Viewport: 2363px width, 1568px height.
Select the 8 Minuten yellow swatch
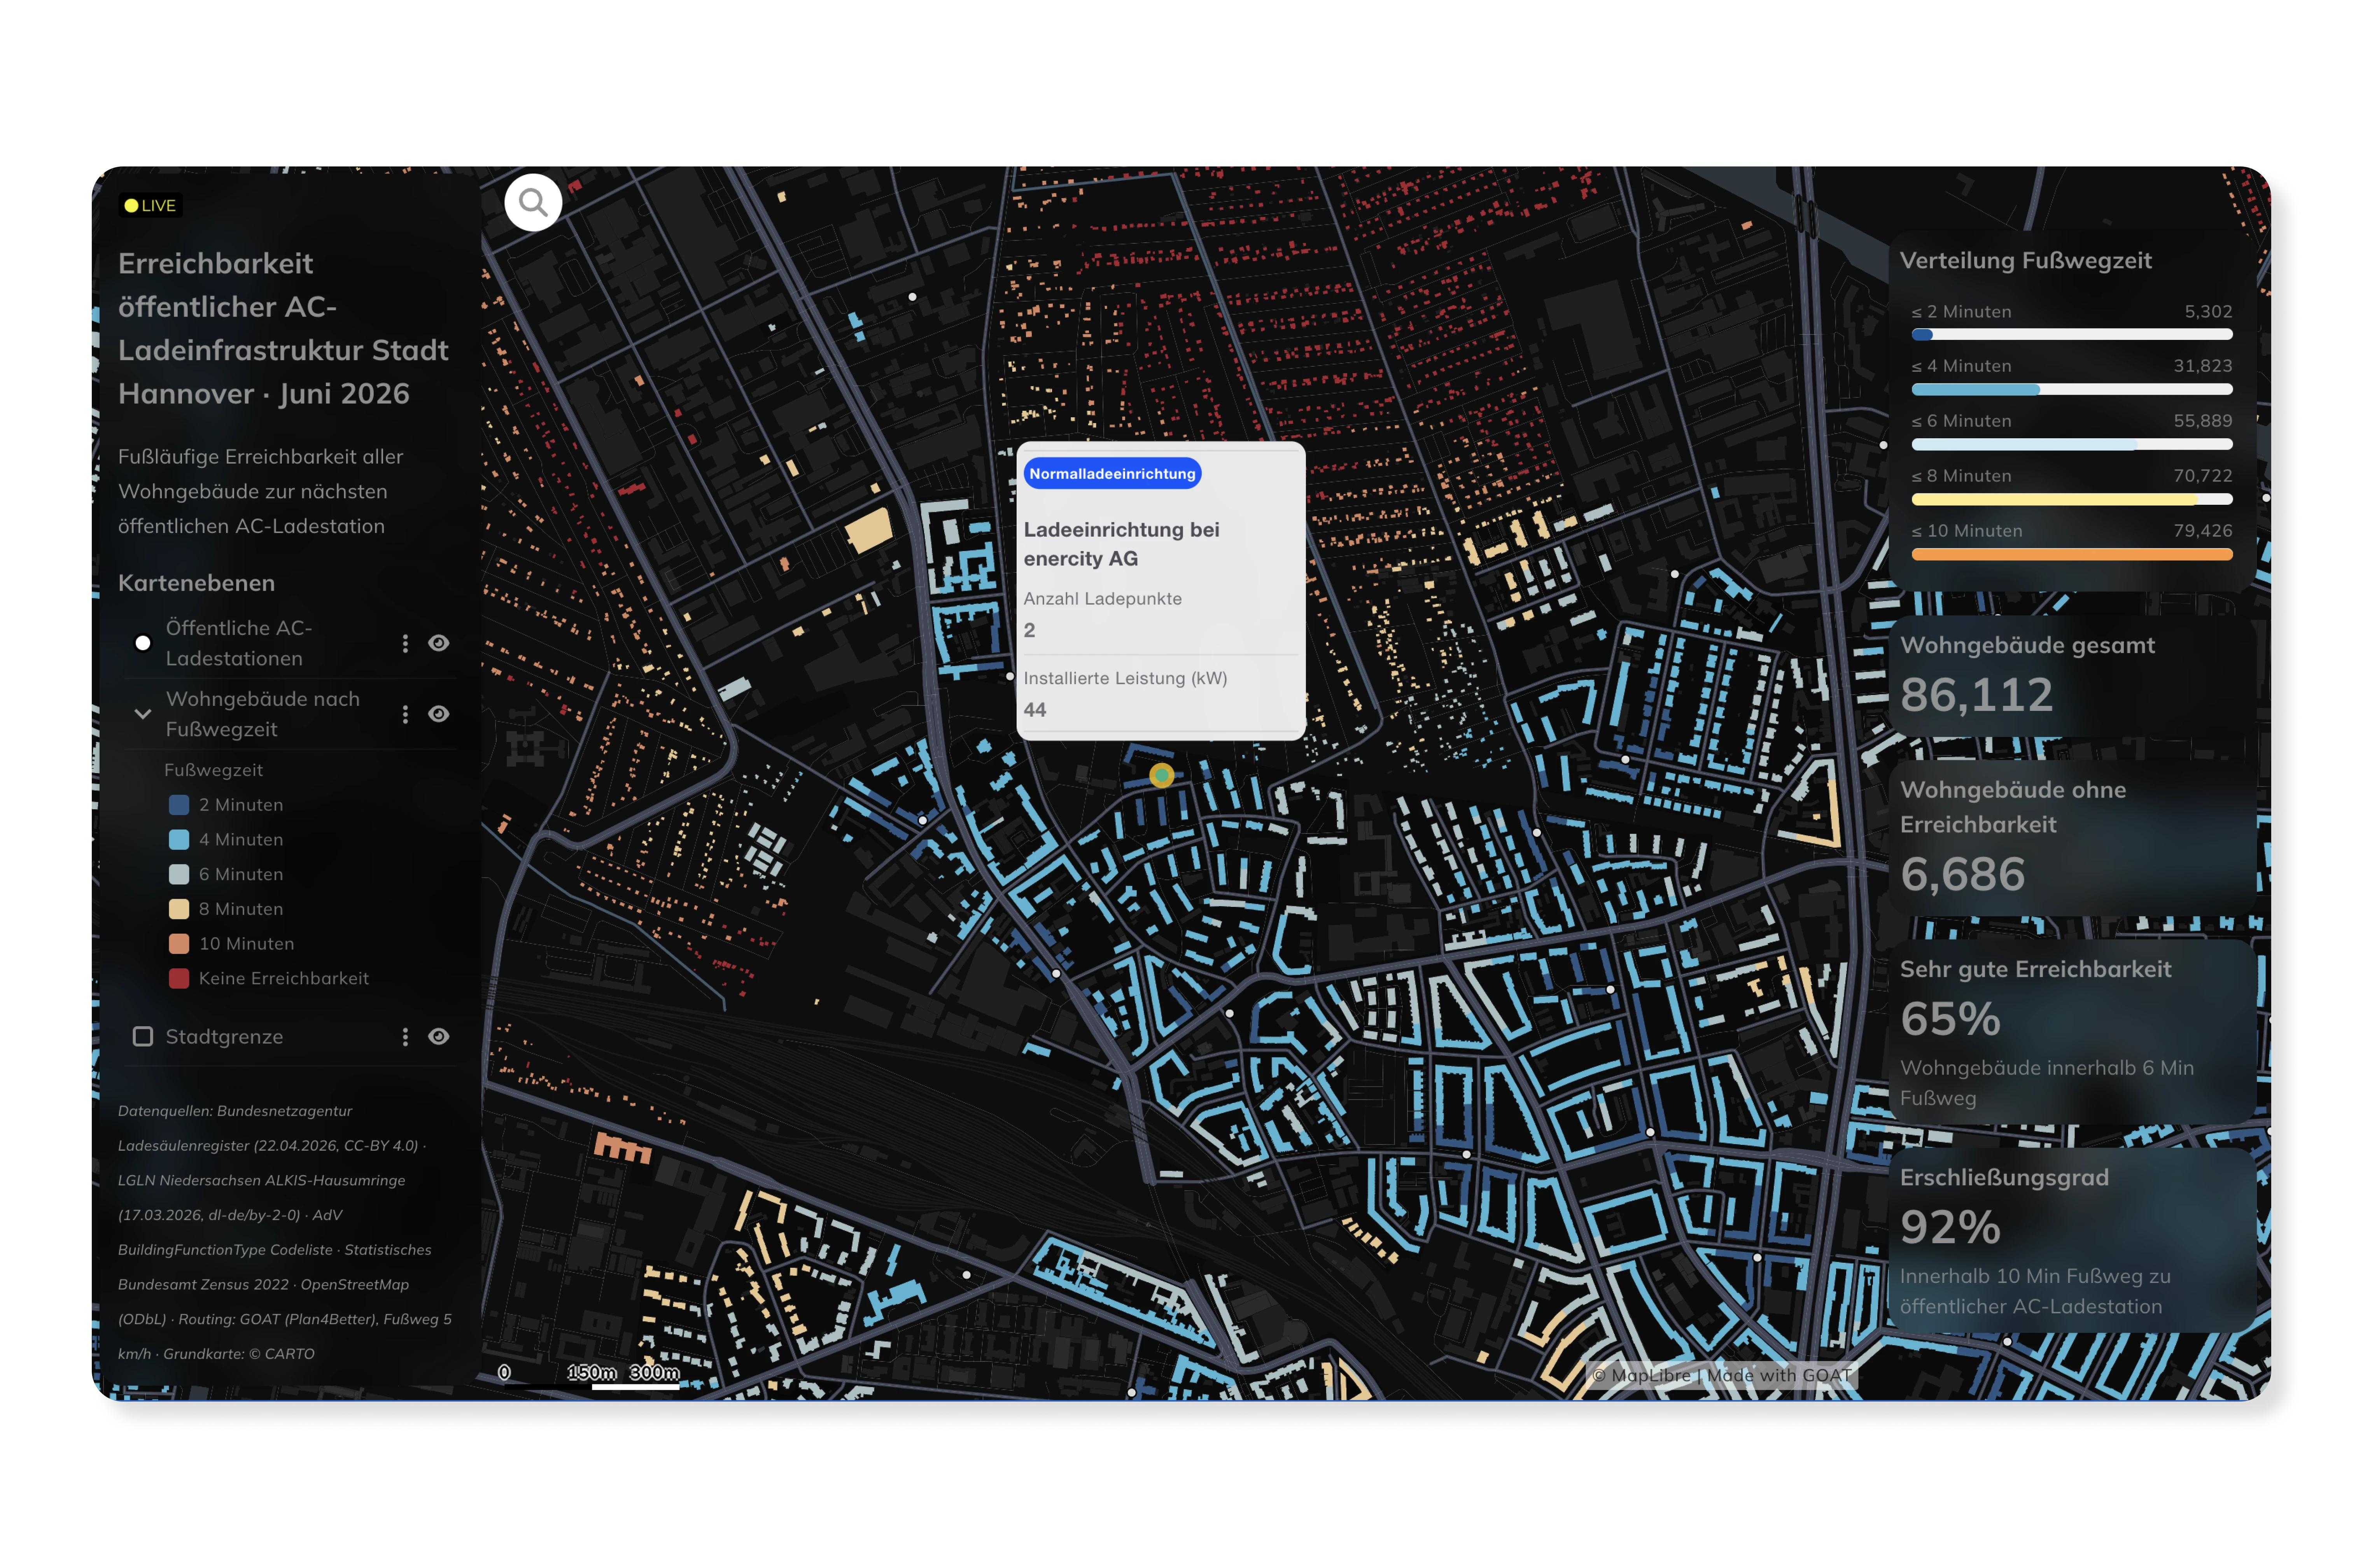click(x=179, y=909)
